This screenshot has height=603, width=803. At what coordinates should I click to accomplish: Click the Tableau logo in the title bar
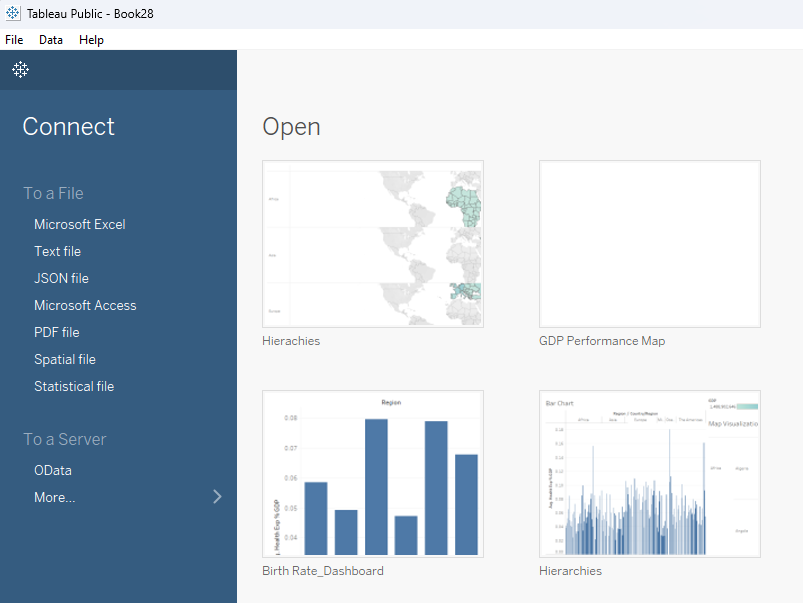point(14,13)
